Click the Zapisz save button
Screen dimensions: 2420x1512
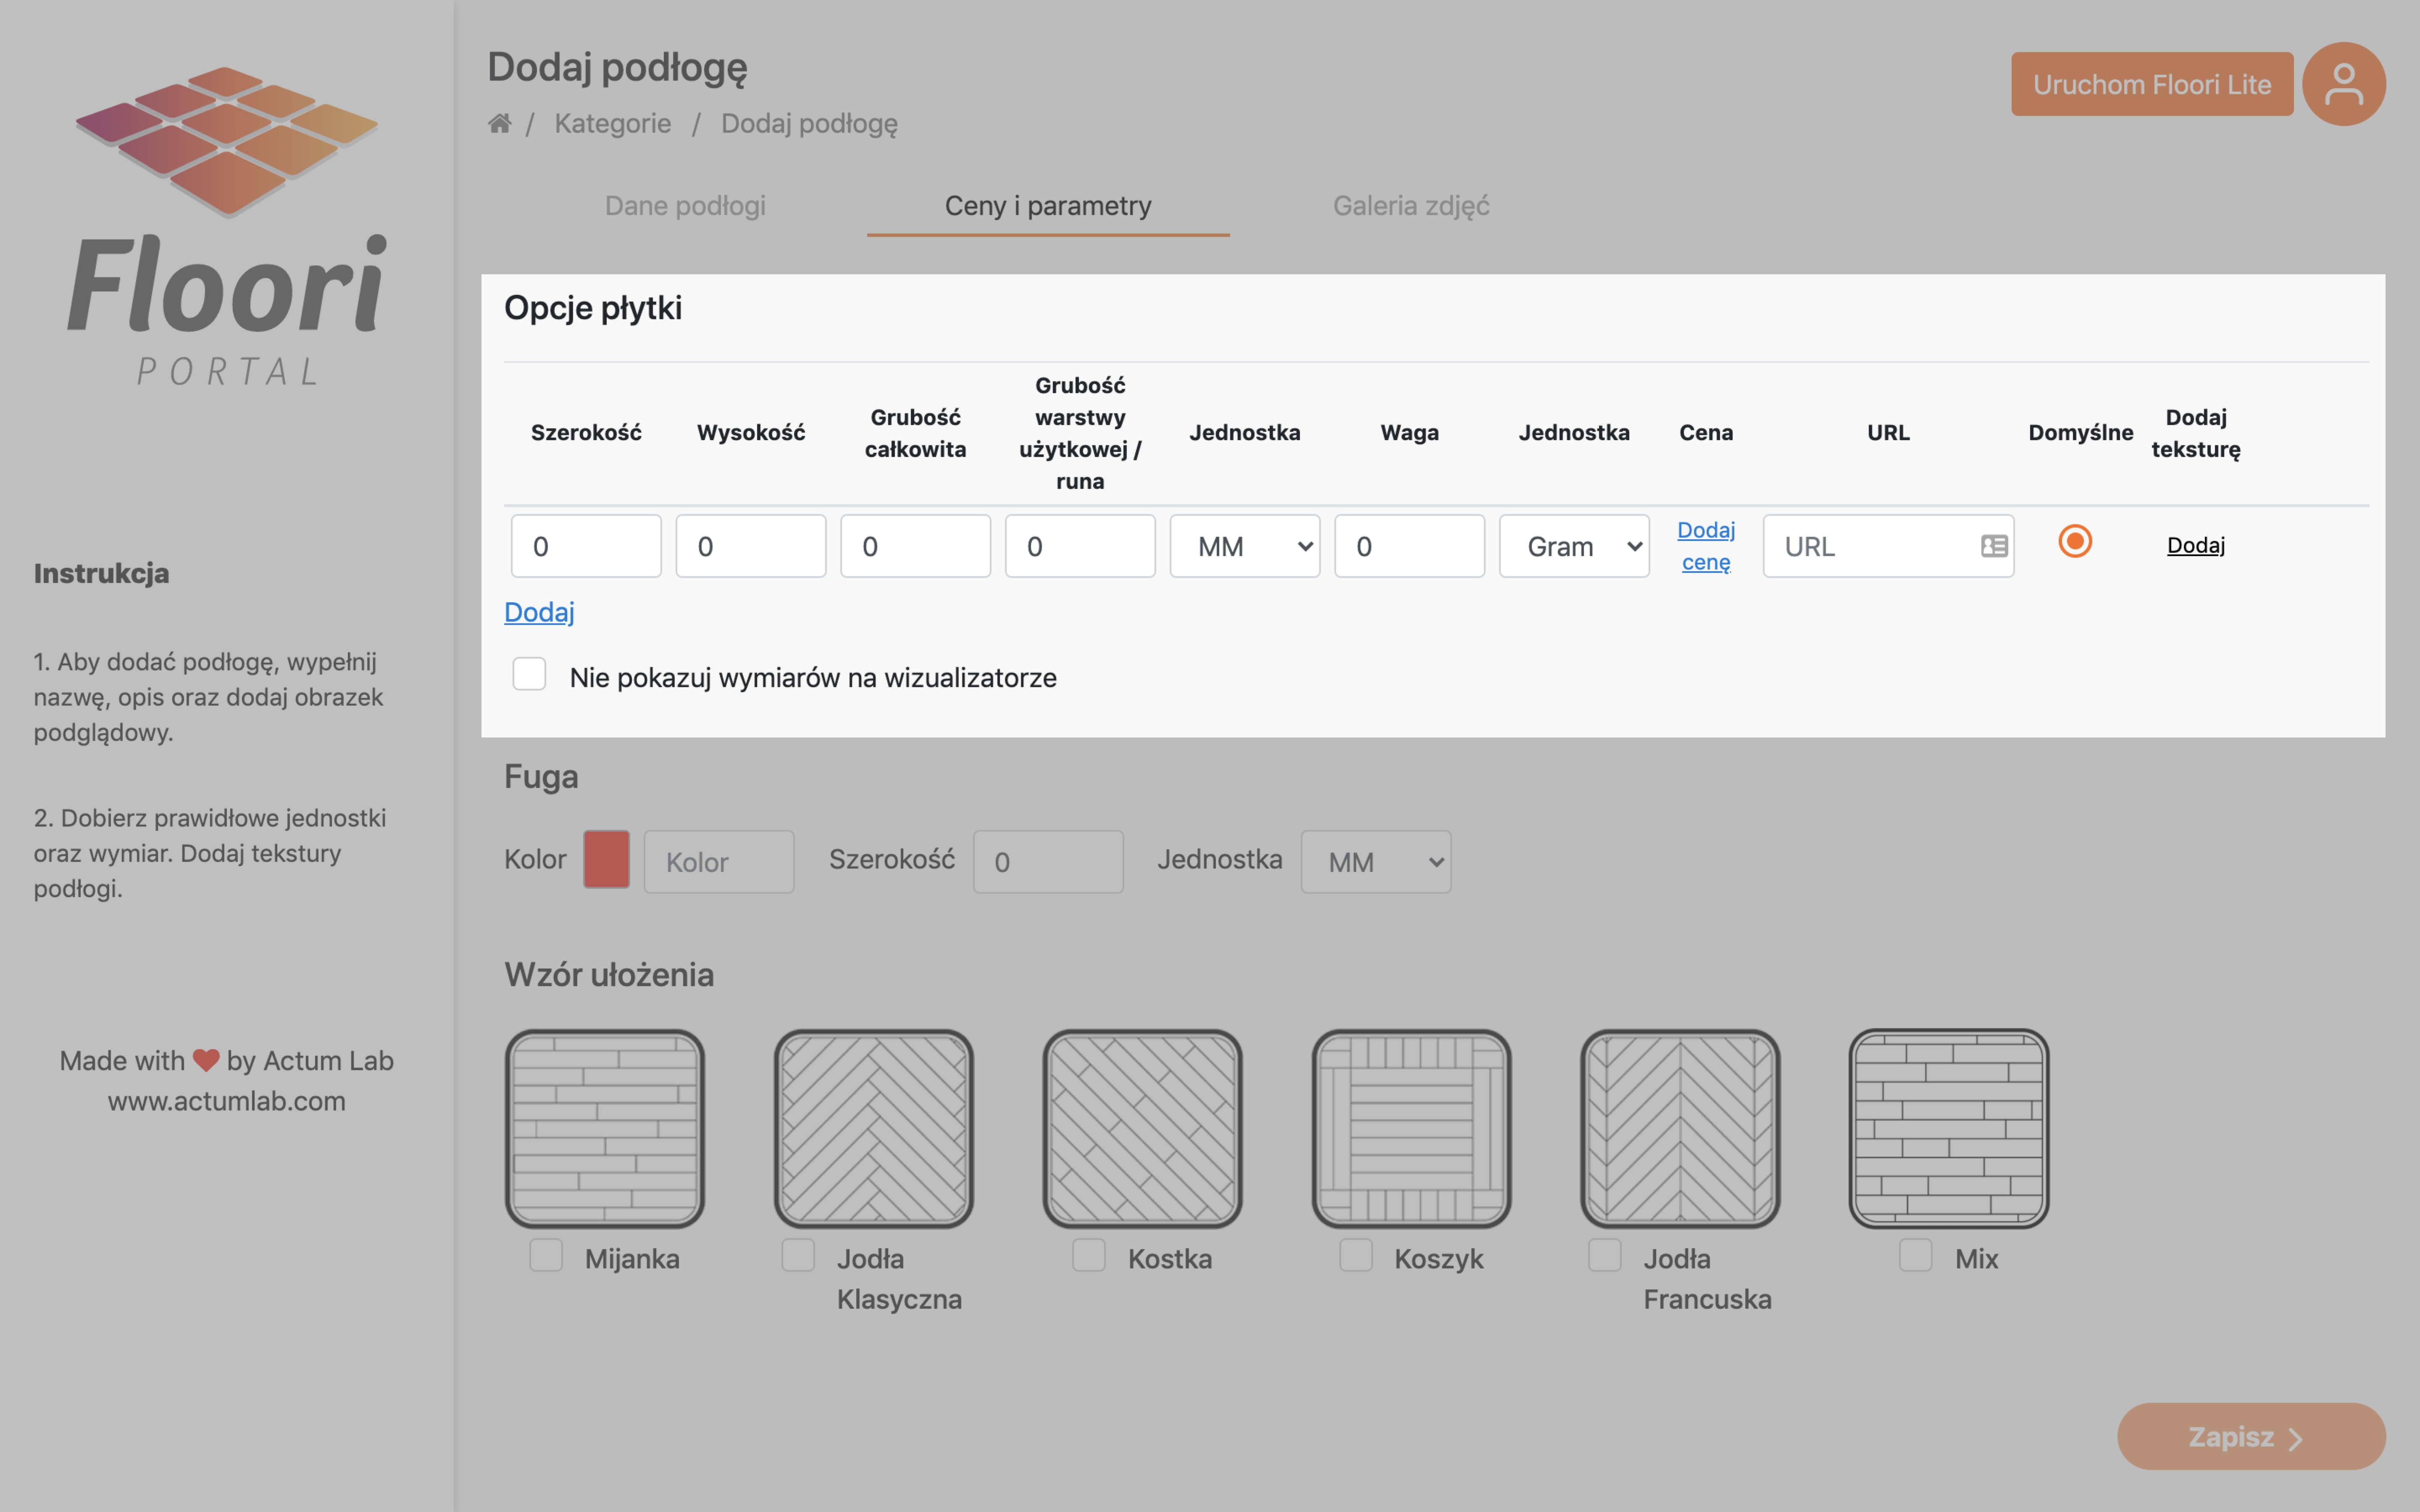click(2251, 1436)
